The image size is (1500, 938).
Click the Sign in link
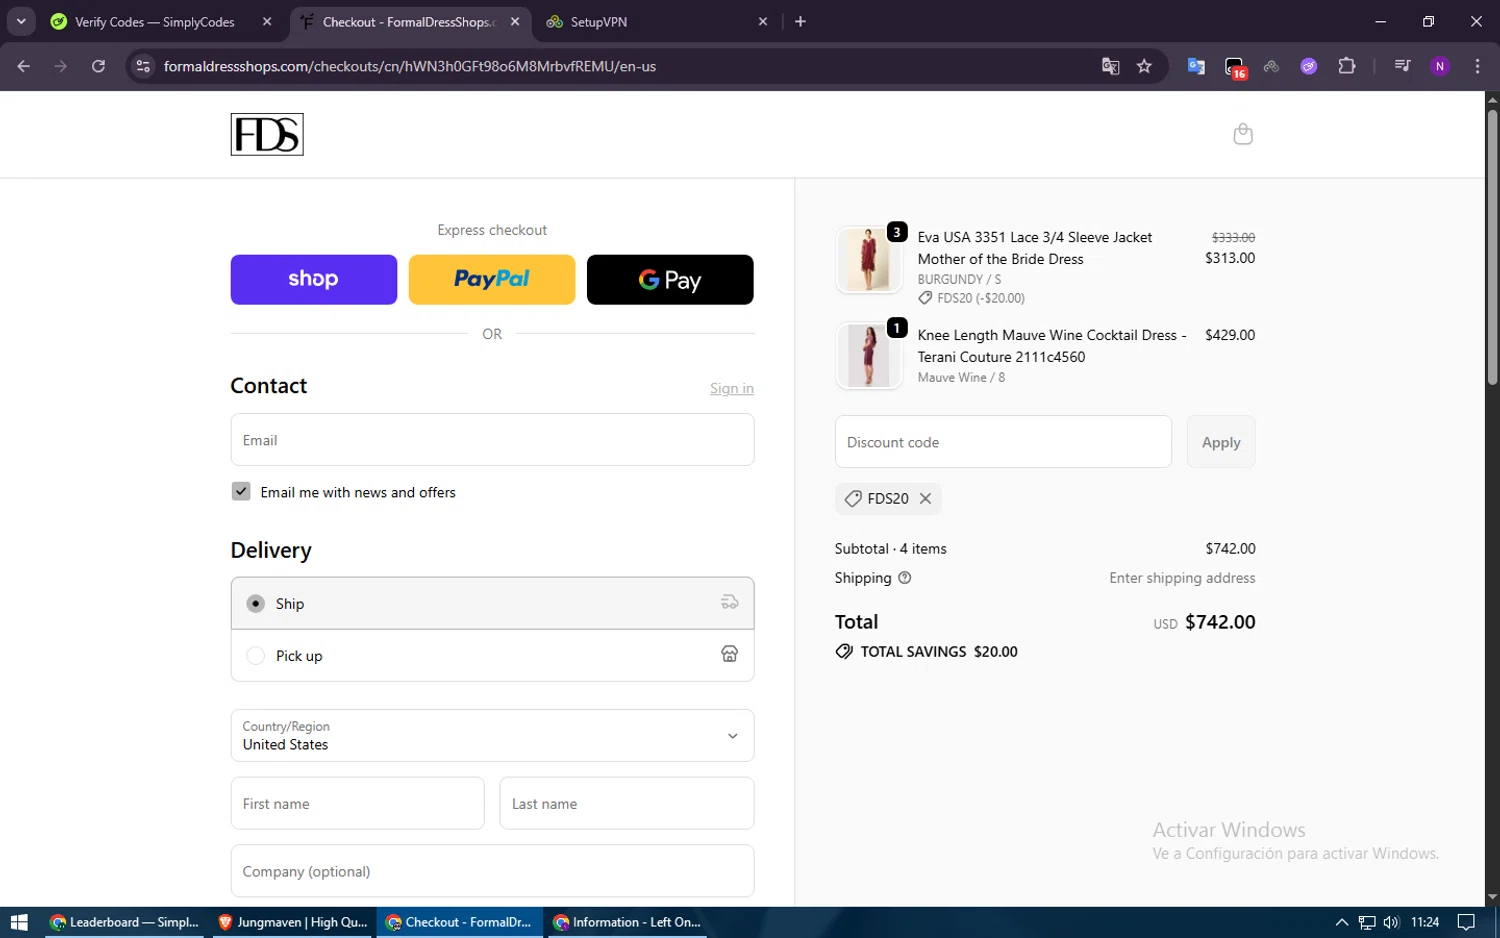pos(732,388)
